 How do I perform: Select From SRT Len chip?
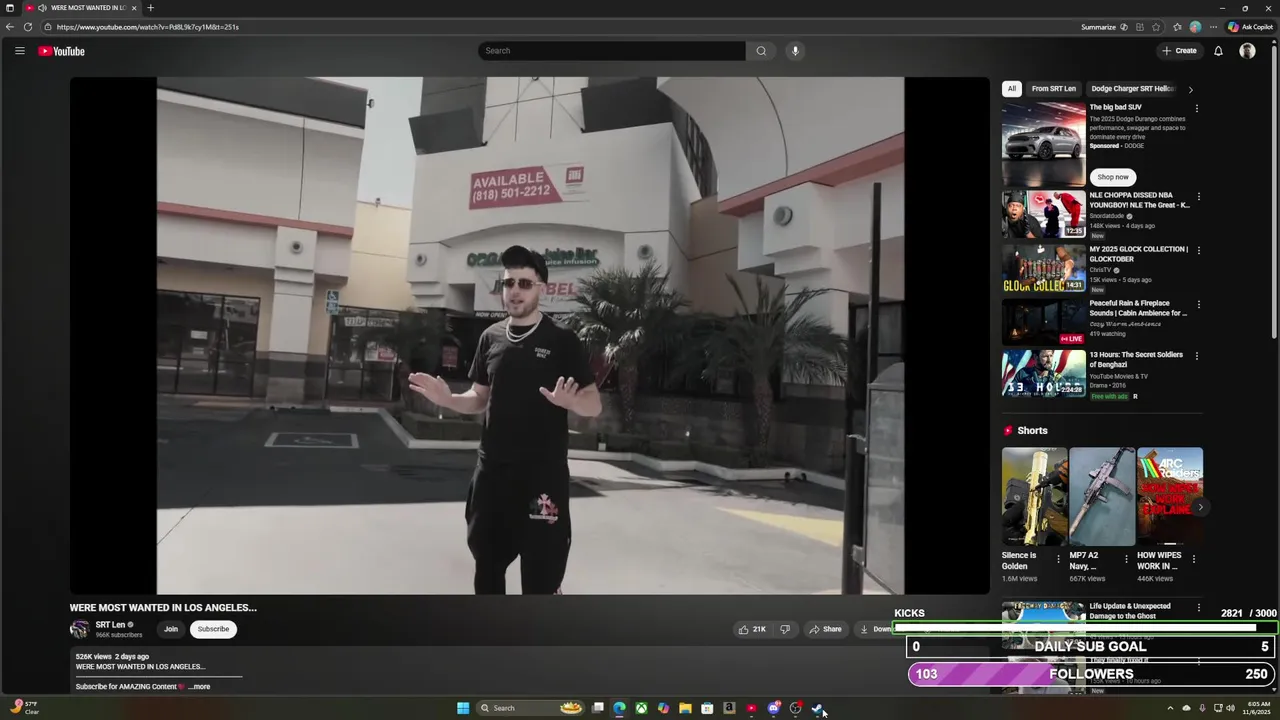[x=1054, y=89]
